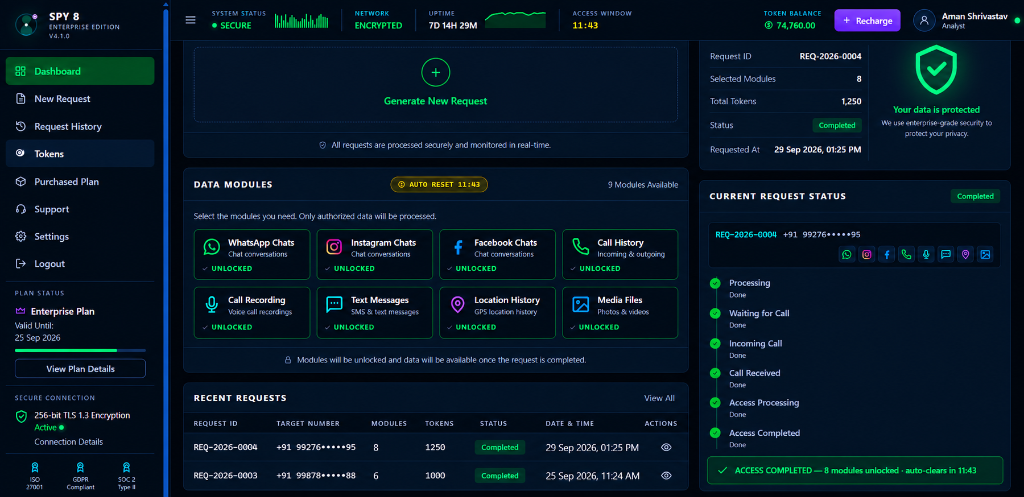Click the Auto Reset 11:43 badge
Screen dimensions: 1024x497
(x=439, y=185)
